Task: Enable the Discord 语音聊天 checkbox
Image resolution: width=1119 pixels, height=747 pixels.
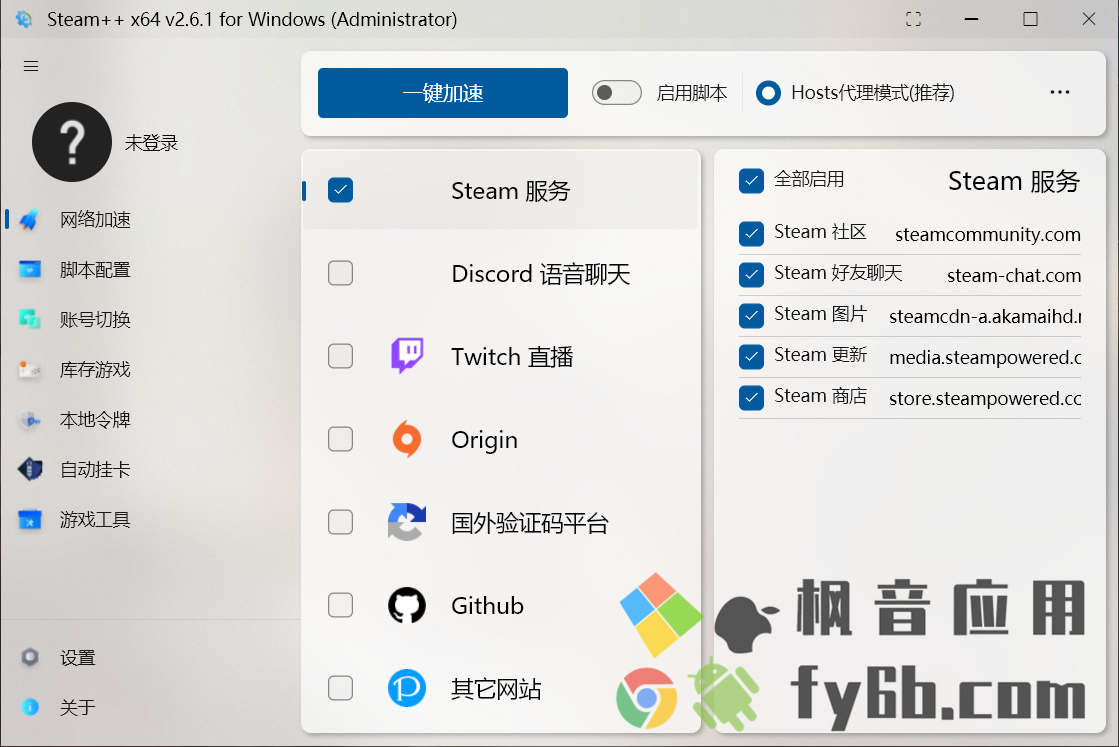Action: [340, 273]
